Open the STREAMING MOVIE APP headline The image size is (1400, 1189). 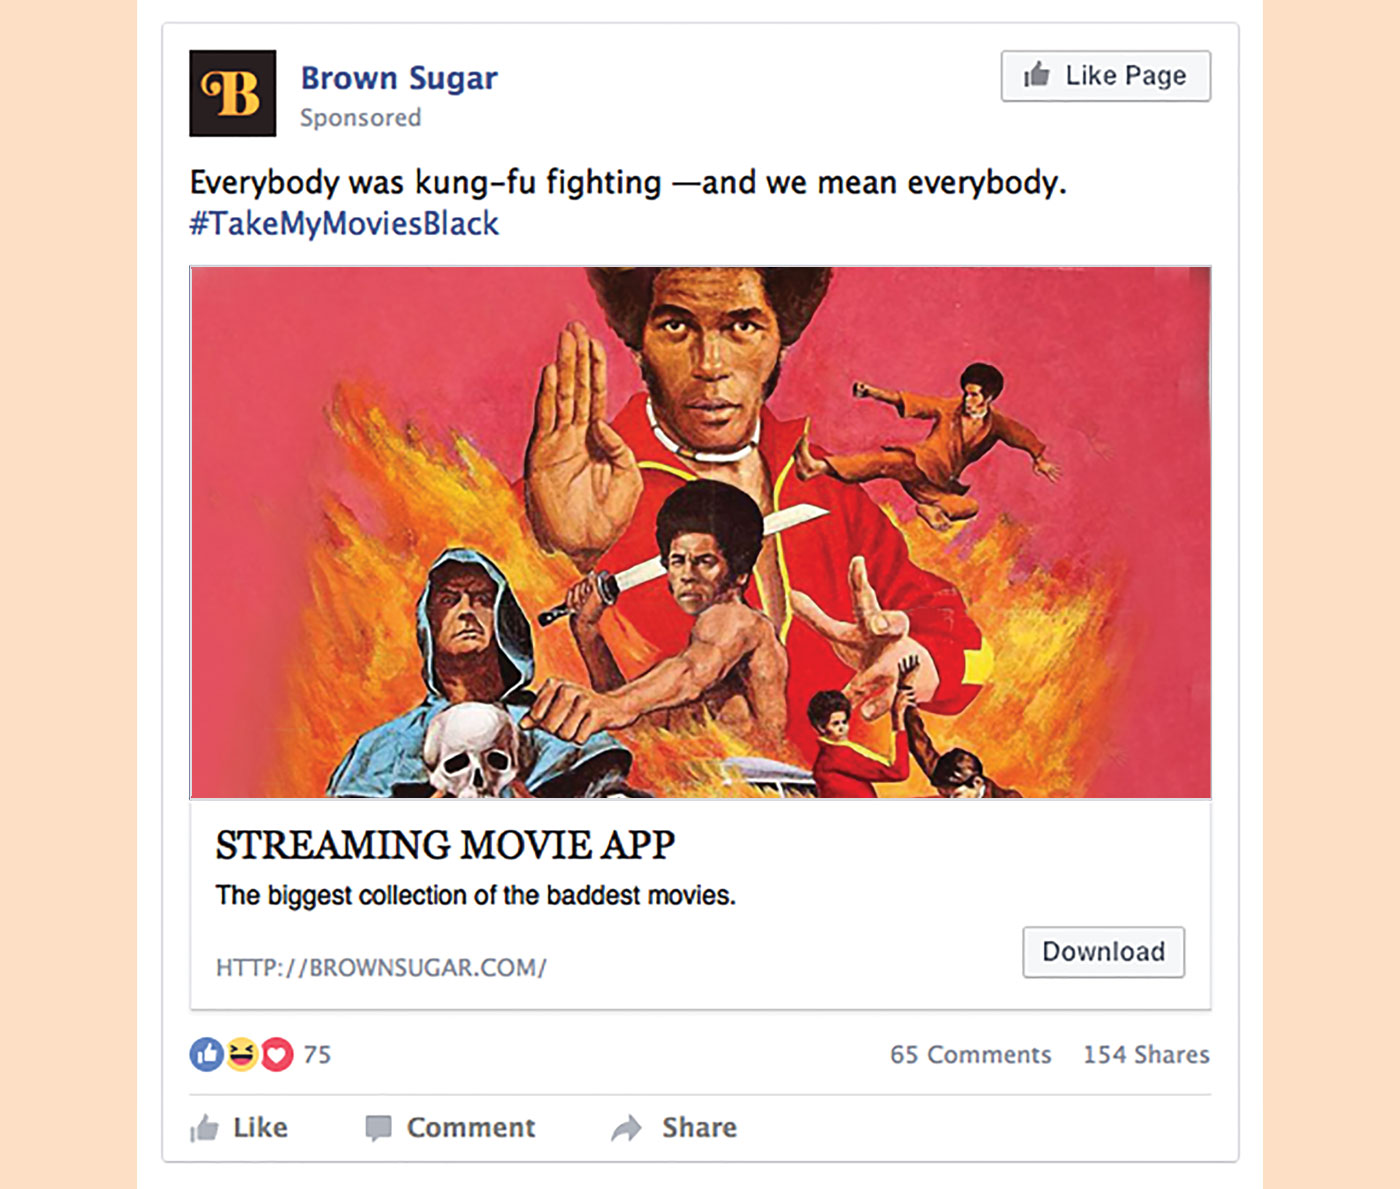pyautogui.click(x=445, y=846)
